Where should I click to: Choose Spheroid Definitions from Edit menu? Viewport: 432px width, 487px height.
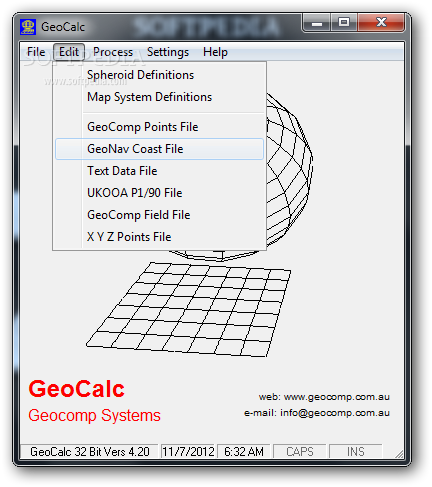coord(159,75)
